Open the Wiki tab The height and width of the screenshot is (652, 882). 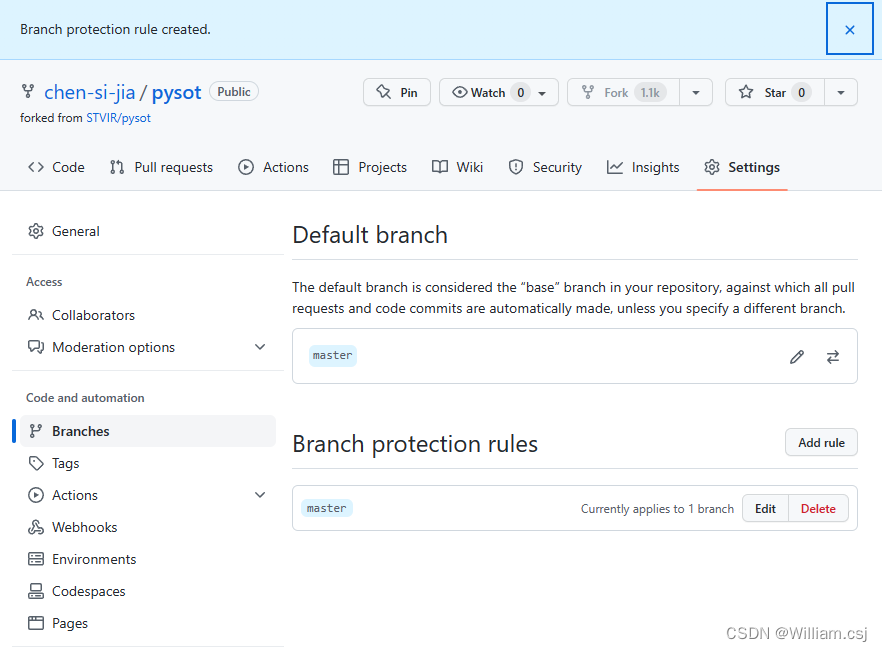[x=457, y=167]
